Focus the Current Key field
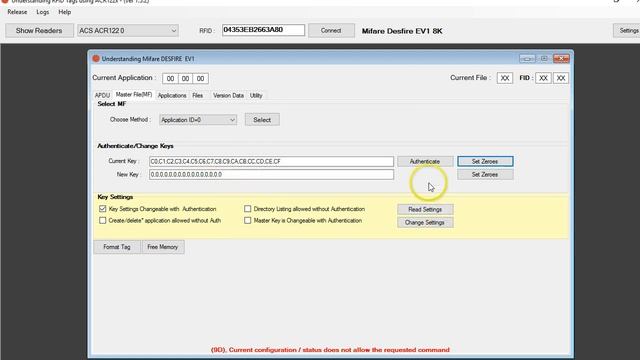The width and height of the screenshot is (640, 360). [271, 162]
